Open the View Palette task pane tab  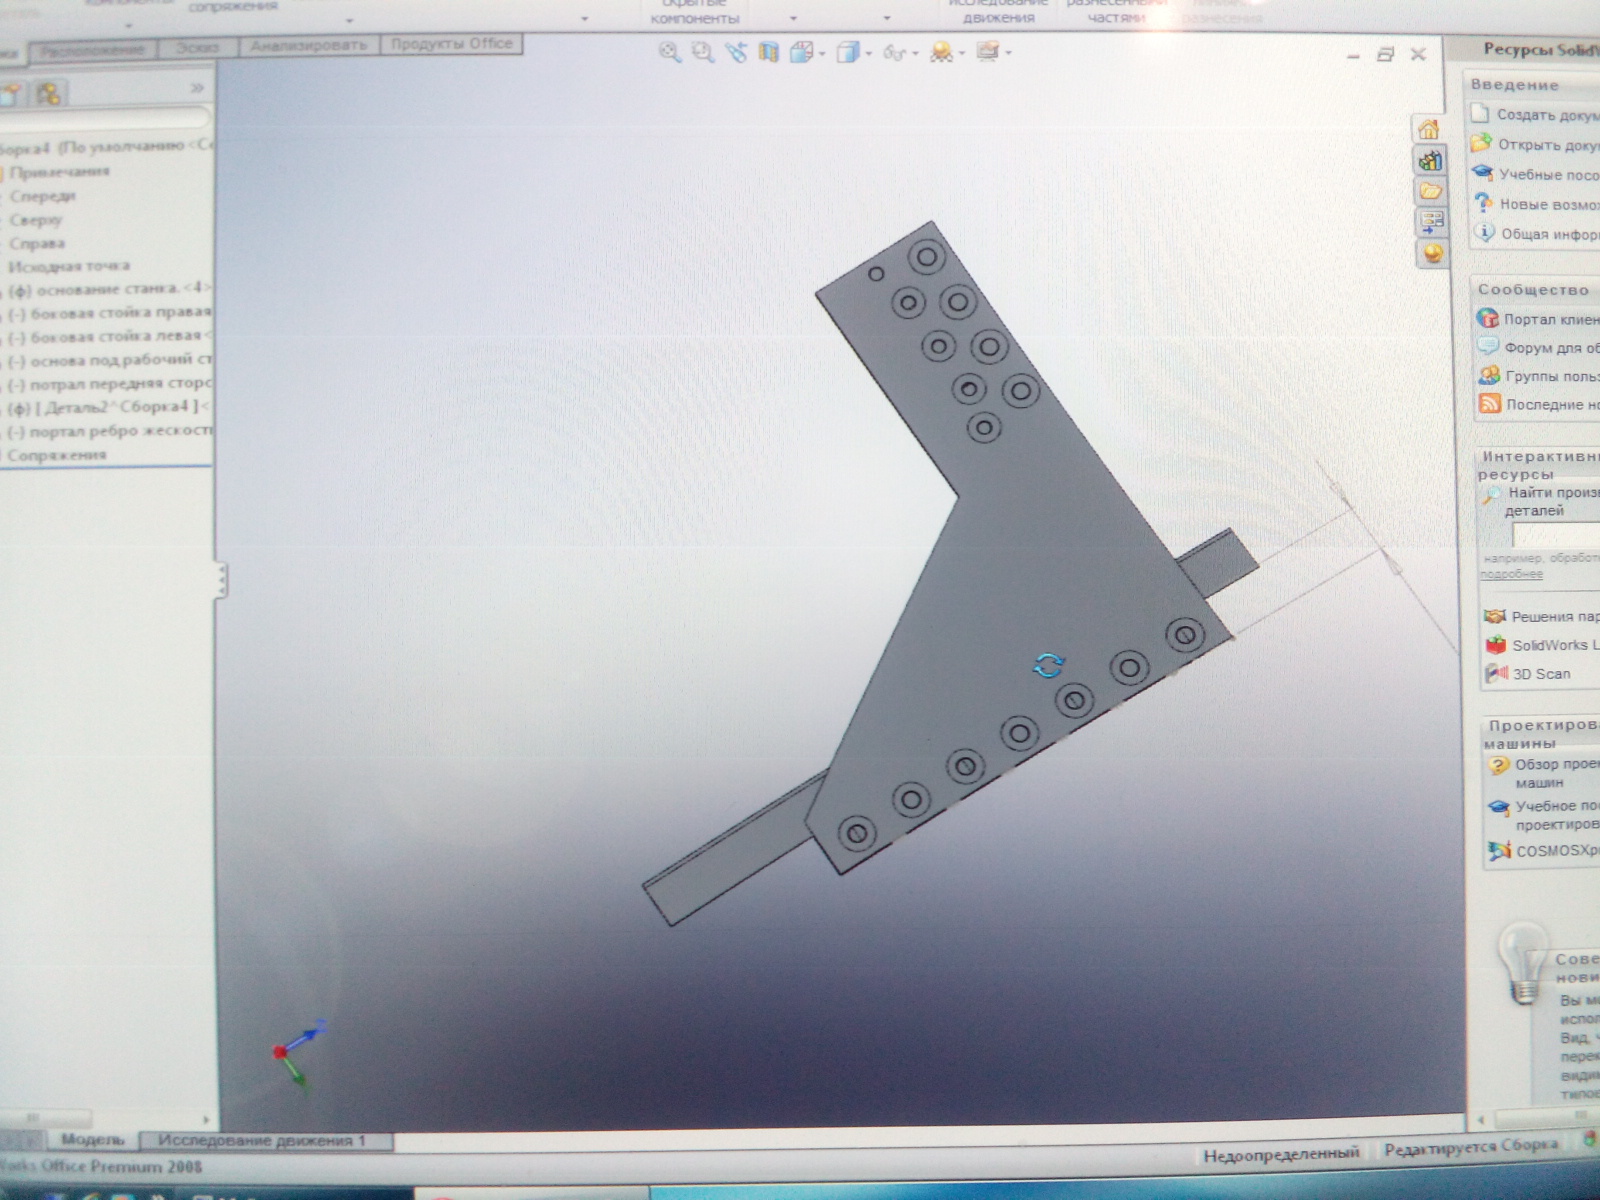(x=1432, y=222)
